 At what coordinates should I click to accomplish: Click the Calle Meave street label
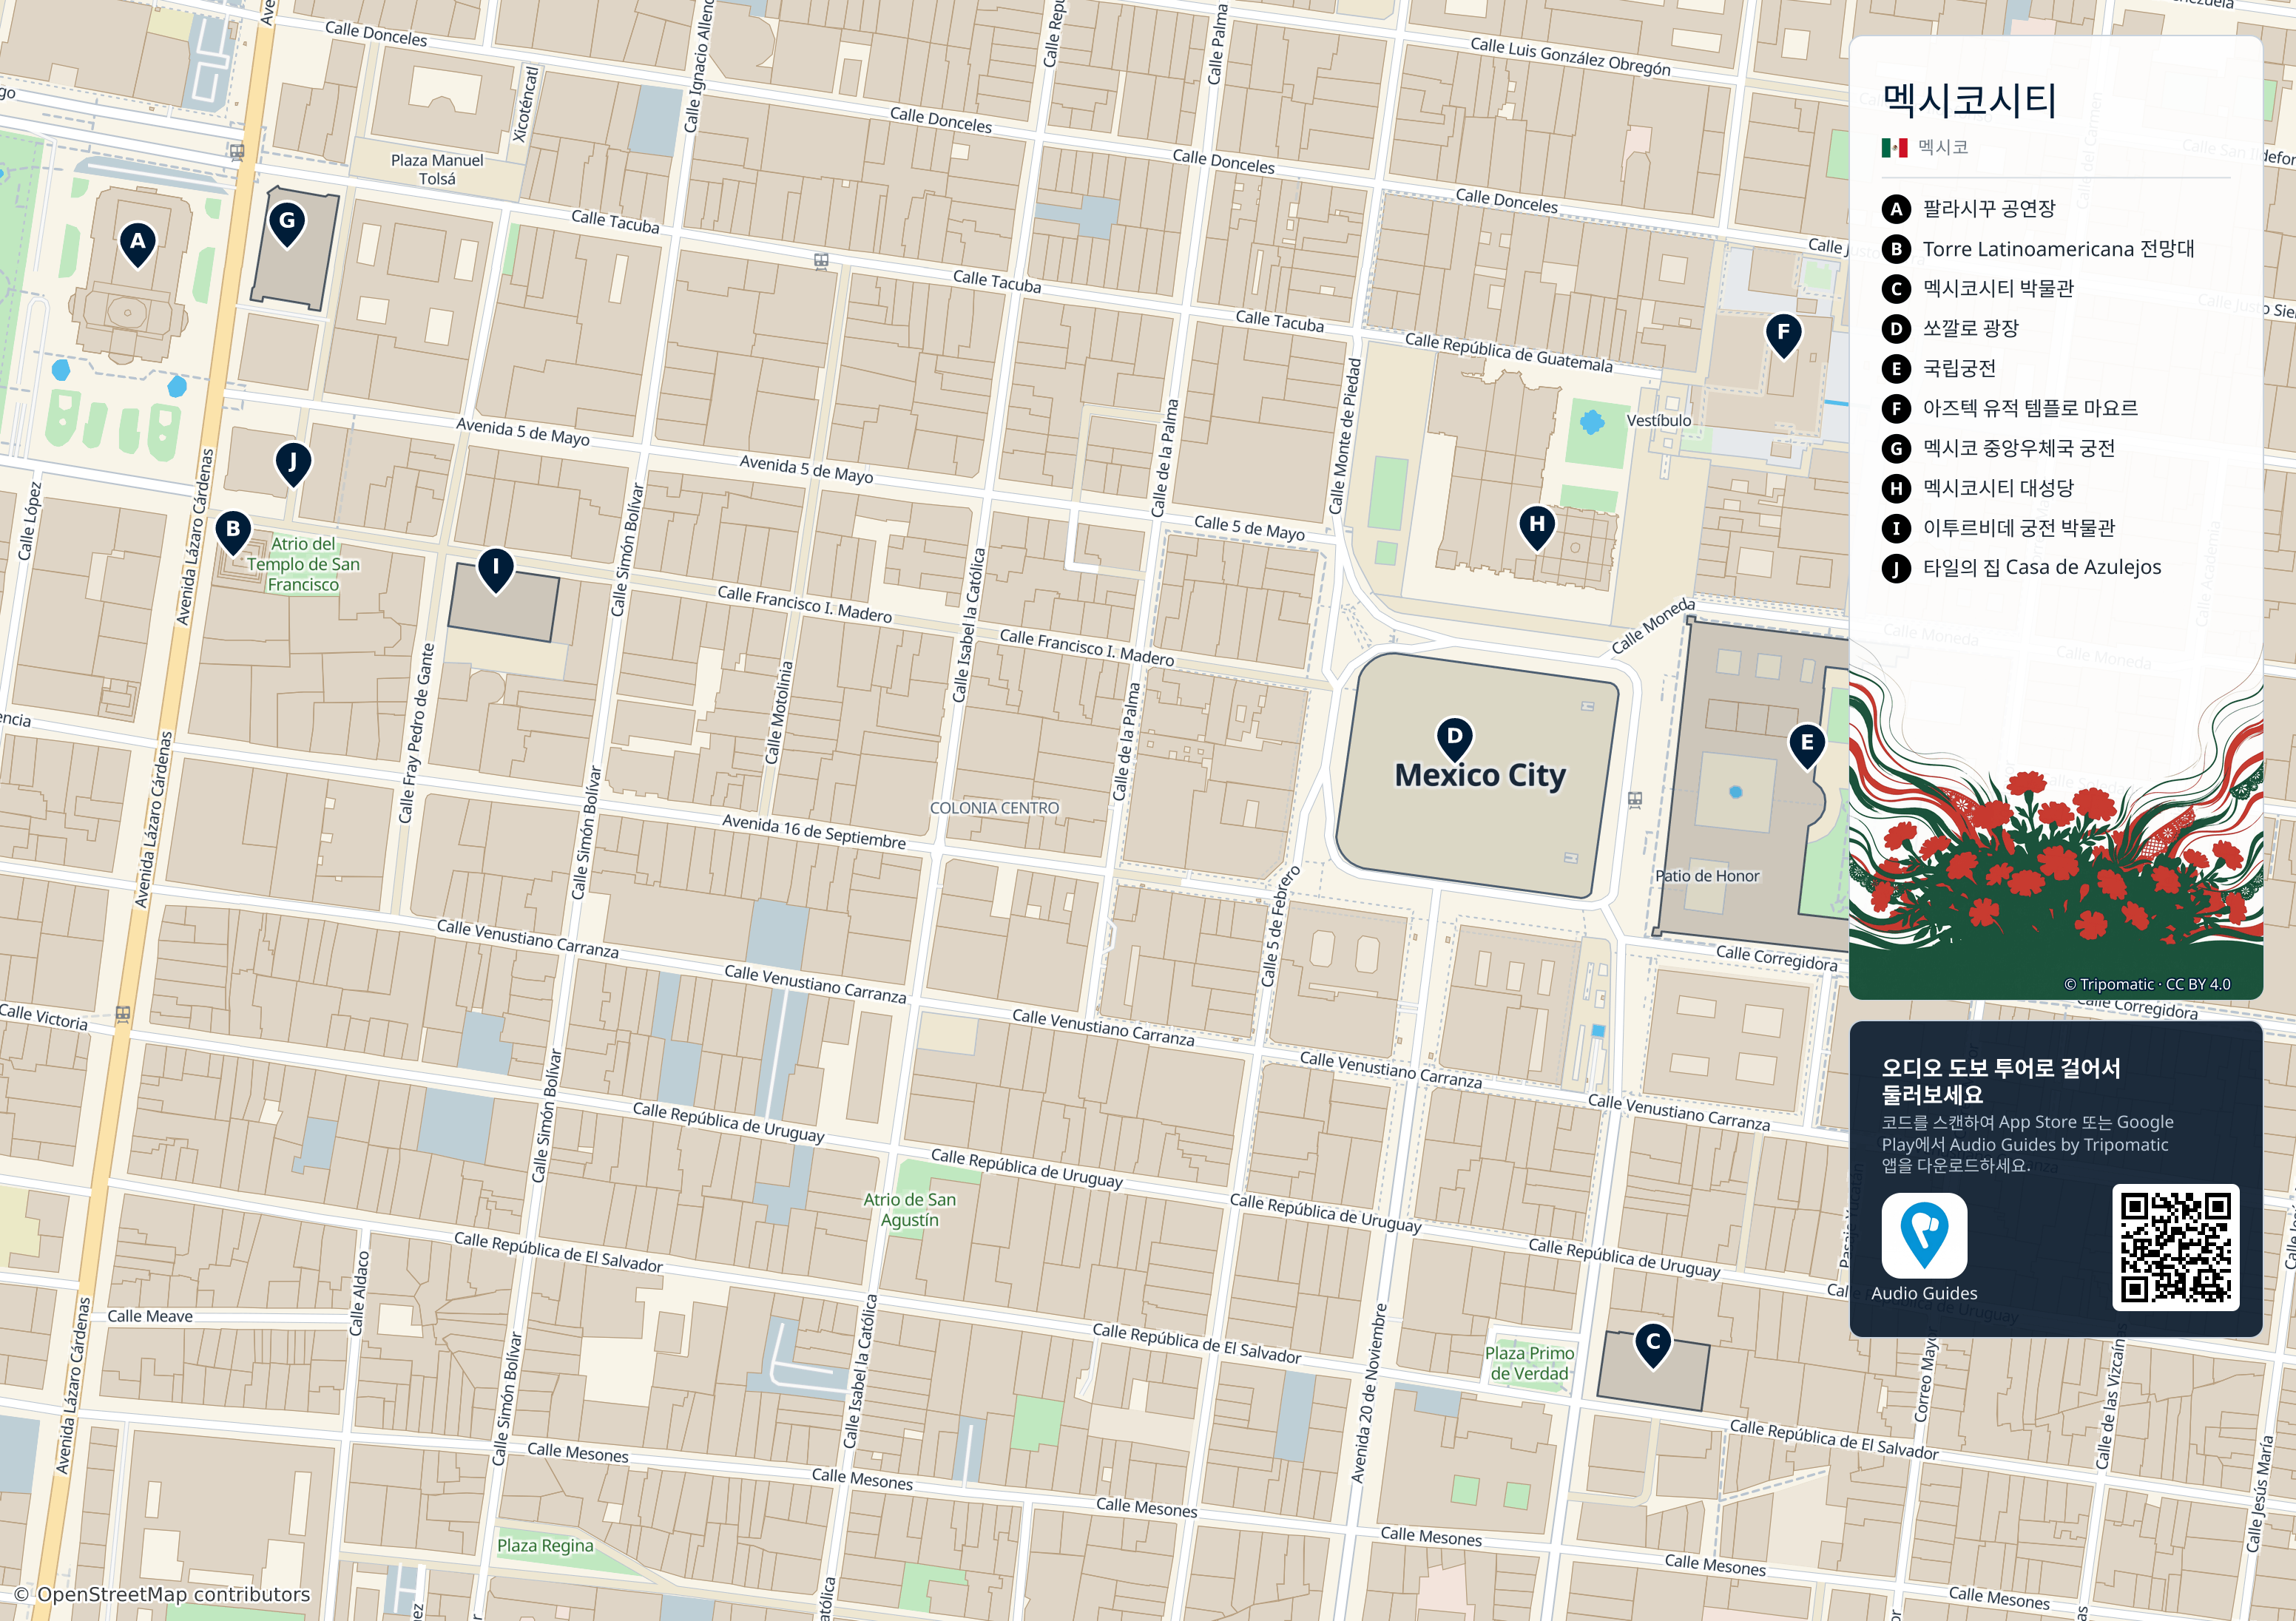coord(150,1316)
